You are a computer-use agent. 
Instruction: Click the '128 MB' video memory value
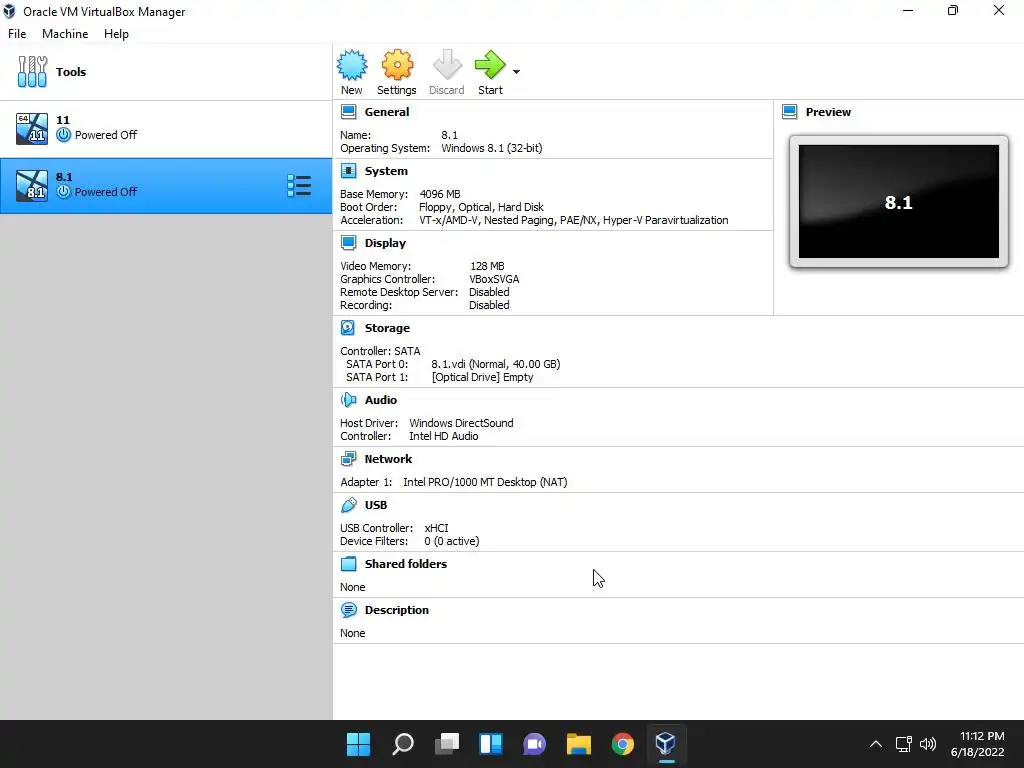487,266
